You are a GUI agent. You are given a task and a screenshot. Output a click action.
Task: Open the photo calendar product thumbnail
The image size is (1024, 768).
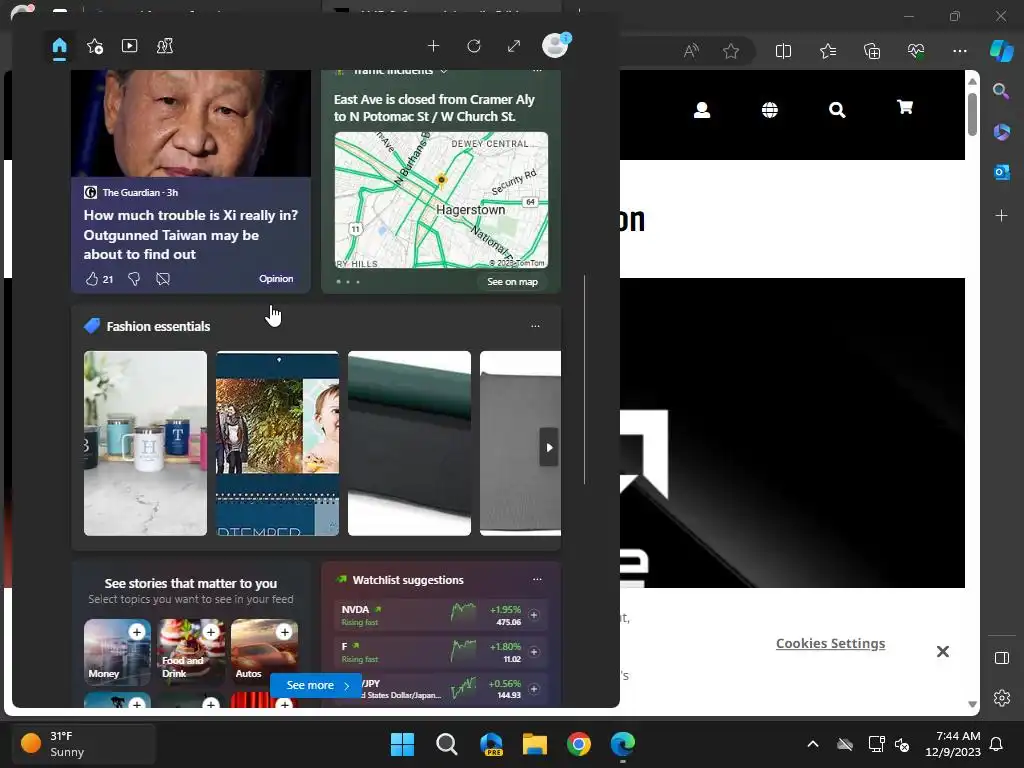tap(278, 443)
